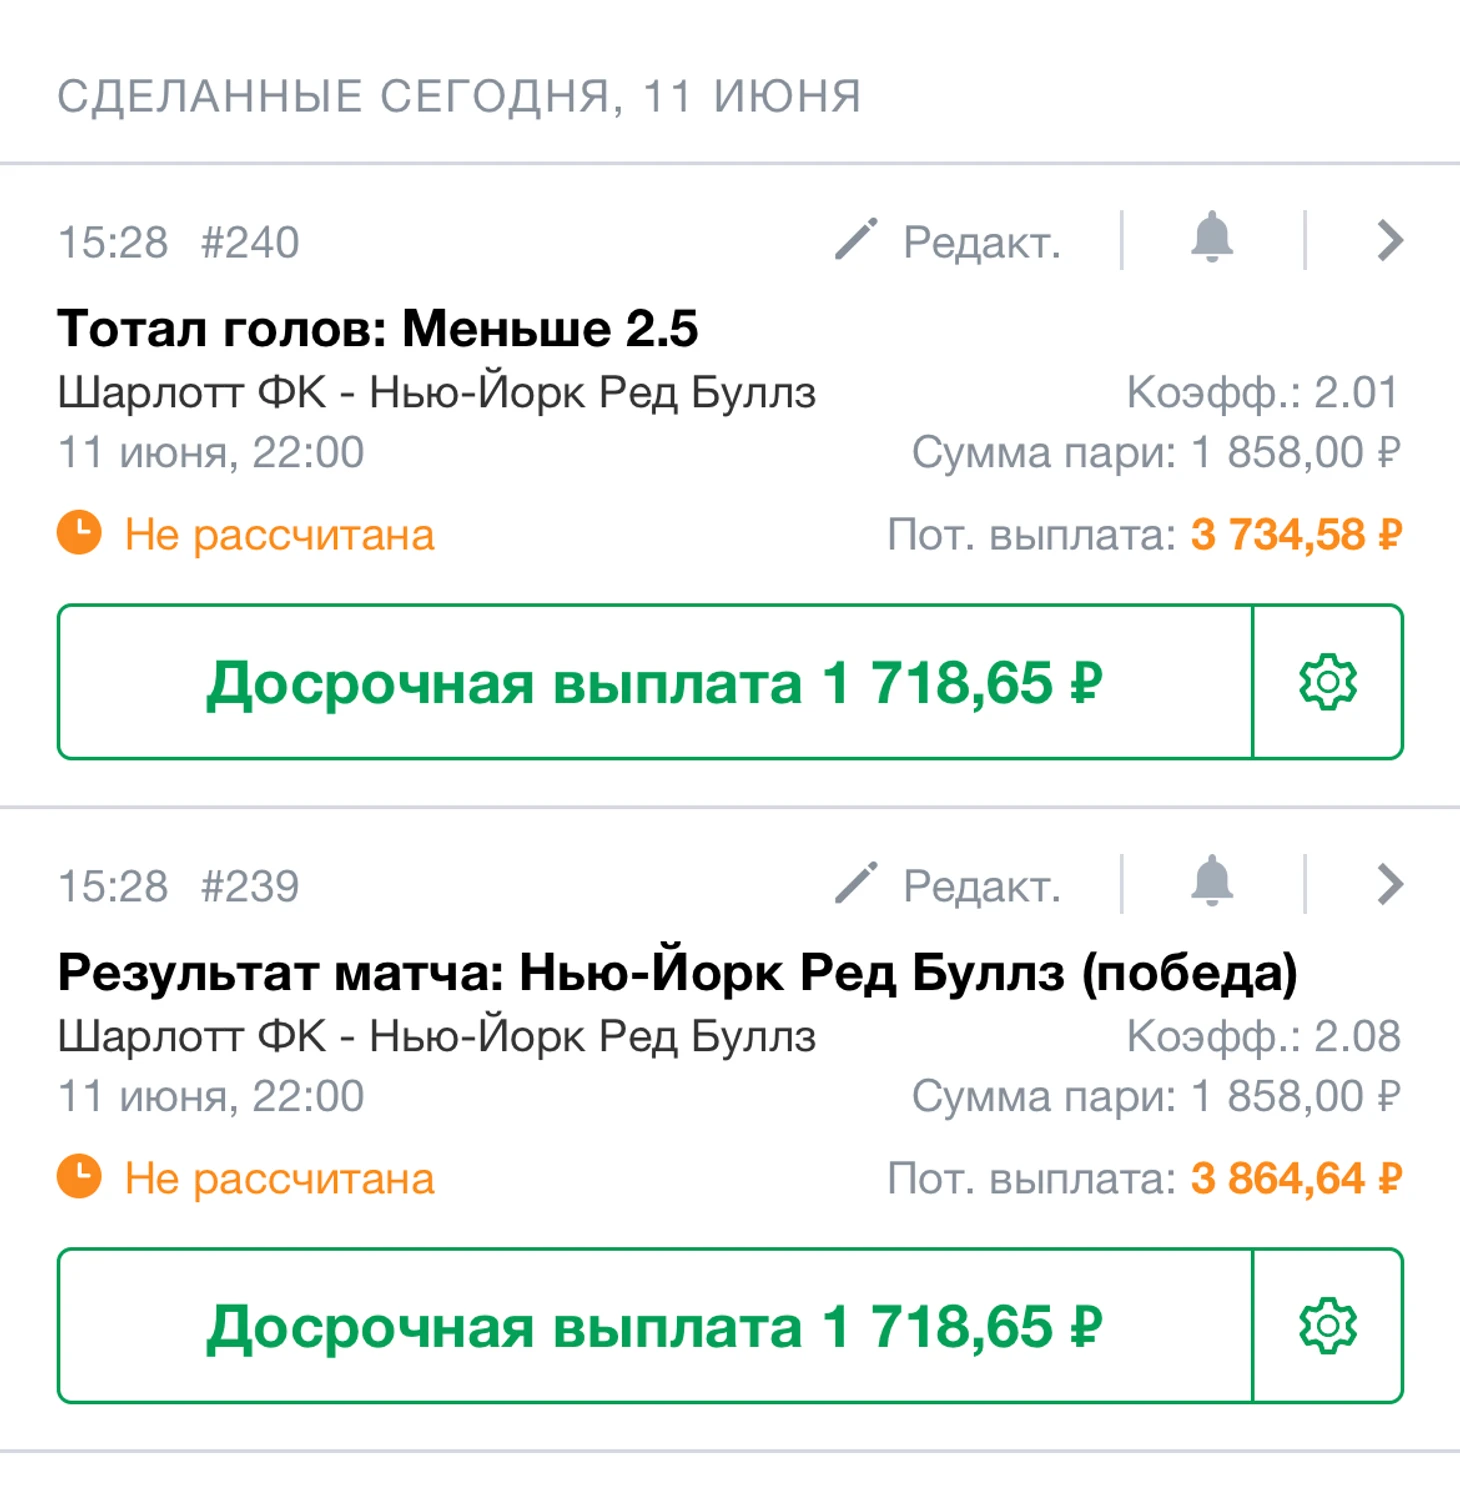Expand bet #239 details with chevron arrow
Screen dimensions: 1460x1495
1389,885
